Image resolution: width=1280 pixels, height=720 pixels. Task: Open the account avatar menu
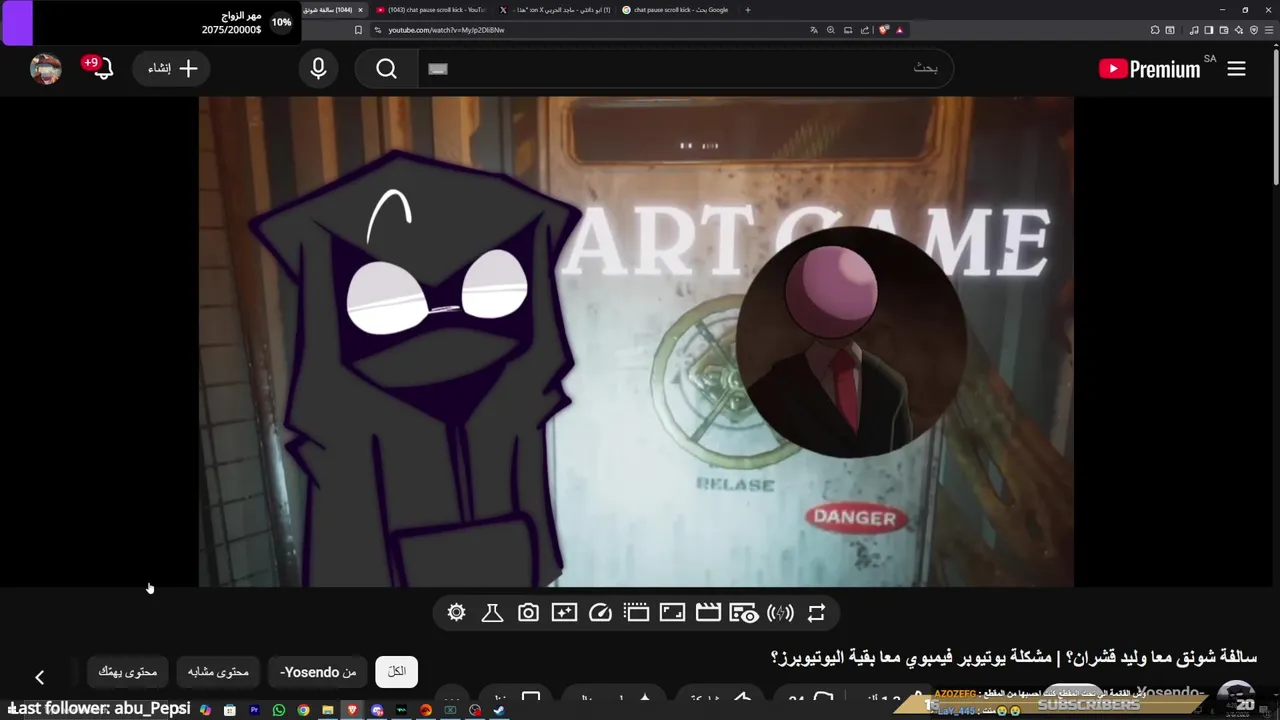tap(46, 69)
